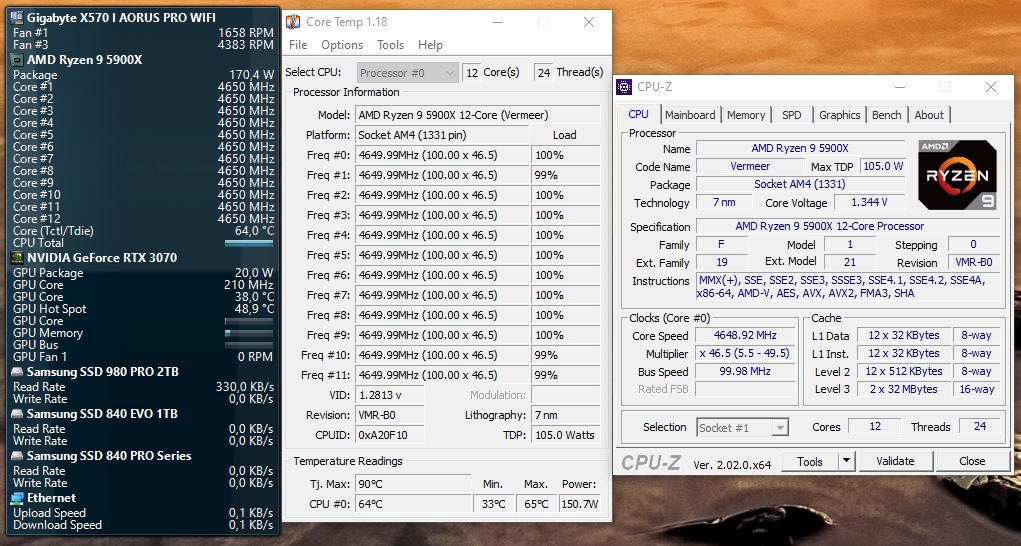
Task: Open the Select CPU Processor #0 dropdown
Action: [x=408, y=73]
